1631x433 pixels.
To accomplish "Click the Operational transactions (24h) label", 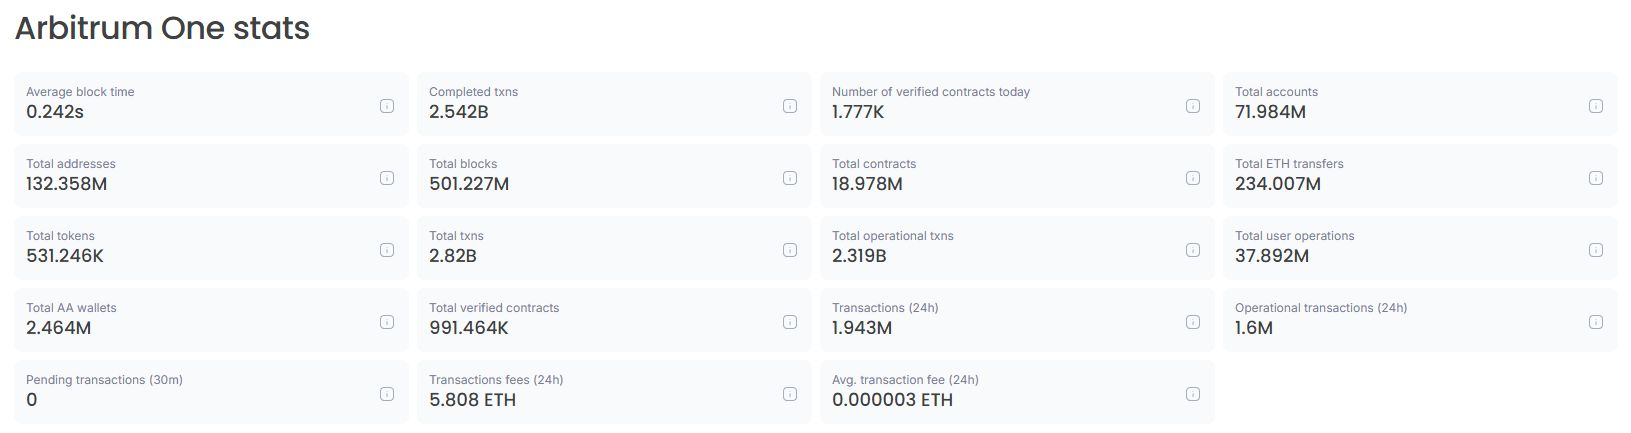I will pos(1321,308).
